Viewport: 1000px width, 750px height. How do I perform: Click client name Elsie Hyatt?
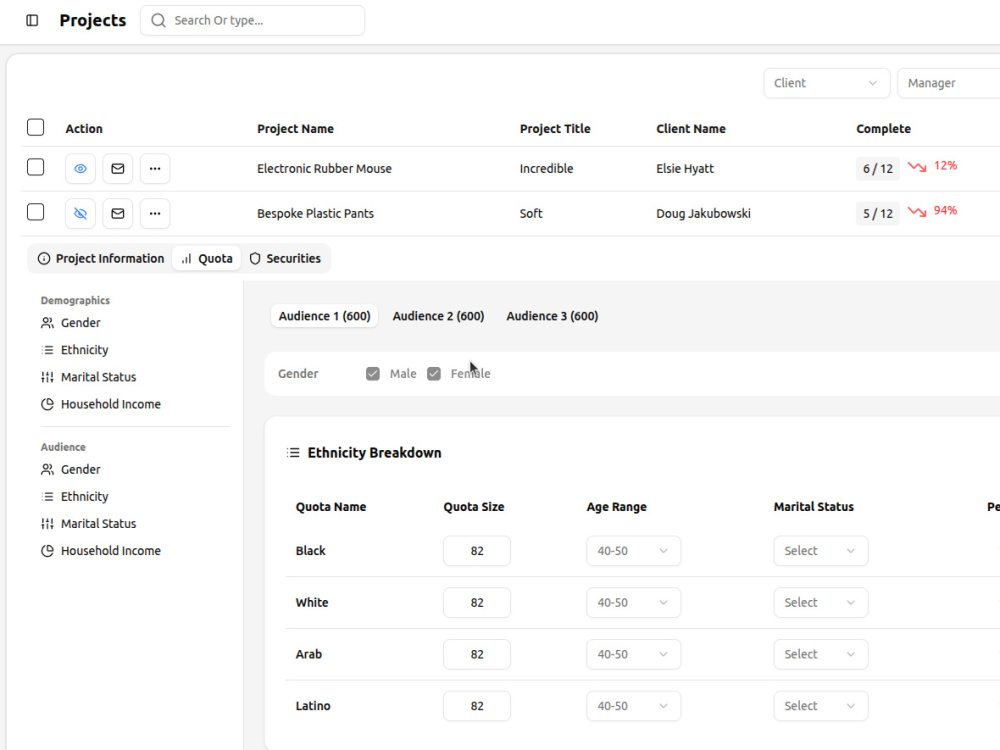click(685, 169)
